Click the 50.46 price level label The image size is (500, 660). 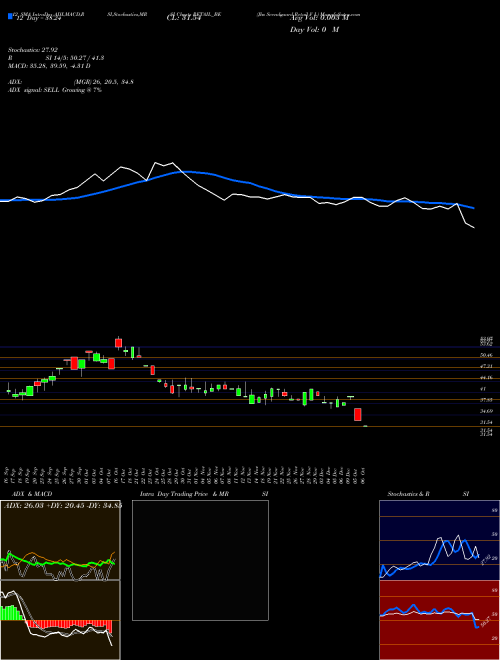(486, 356)
